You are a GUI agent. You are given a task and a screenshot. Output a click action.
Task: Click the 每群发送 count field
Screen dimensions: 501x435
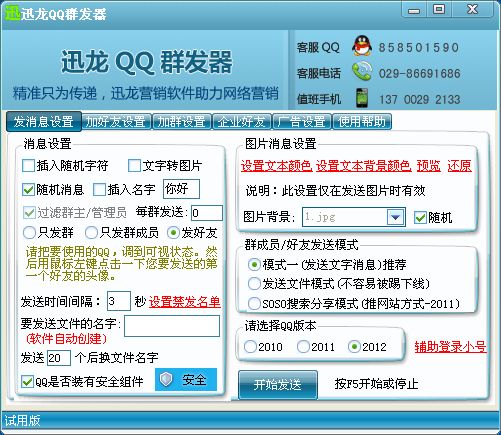tap(207, 213)
